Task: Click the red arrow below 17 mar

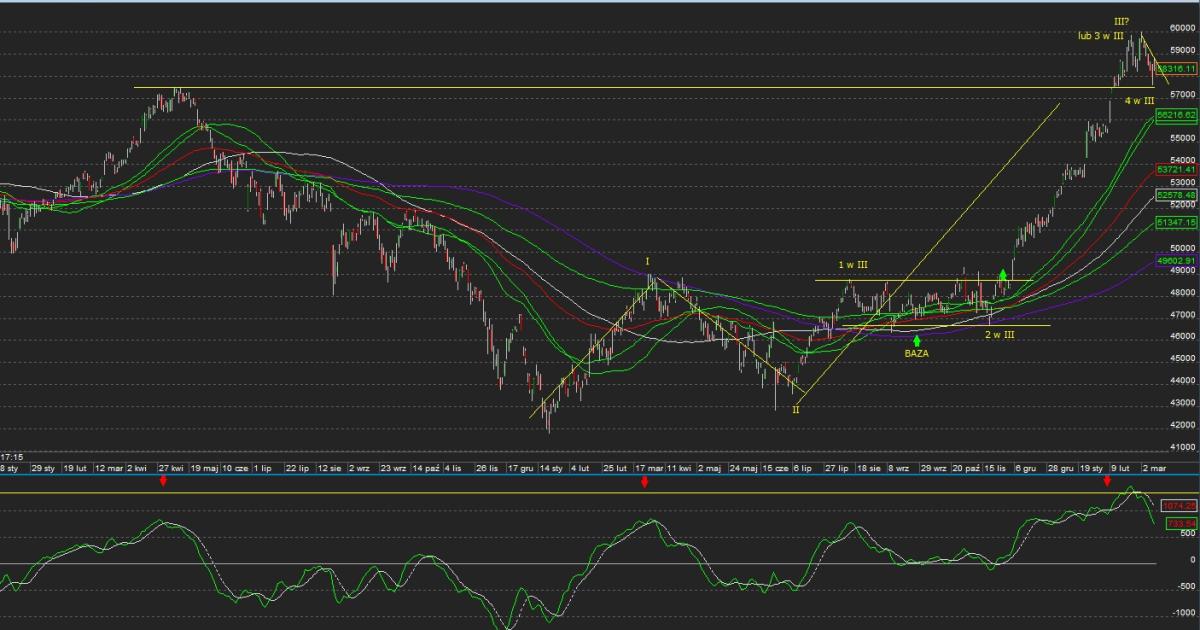Action: tap(645, 482)
